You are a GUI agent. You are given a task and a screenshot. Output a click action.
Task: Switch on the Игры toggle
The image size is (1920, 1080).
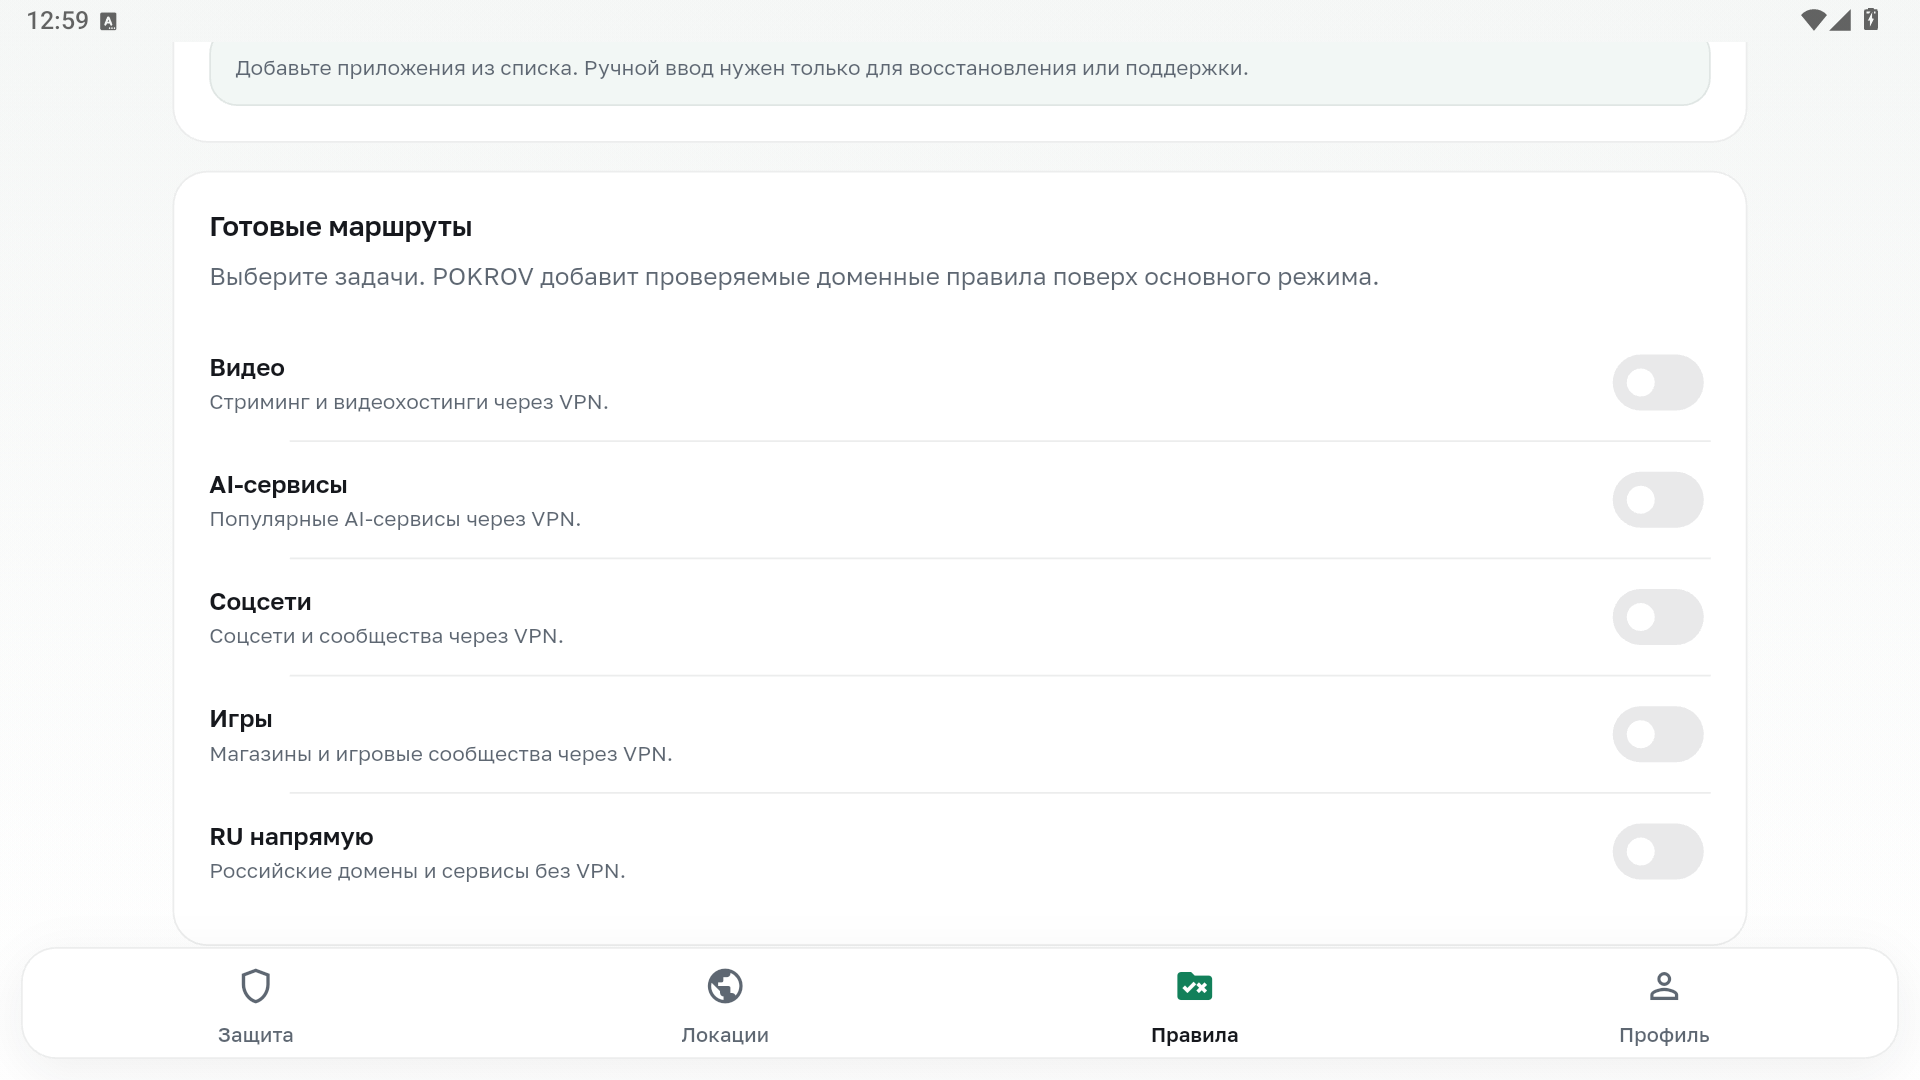[x=1658, y=734]
